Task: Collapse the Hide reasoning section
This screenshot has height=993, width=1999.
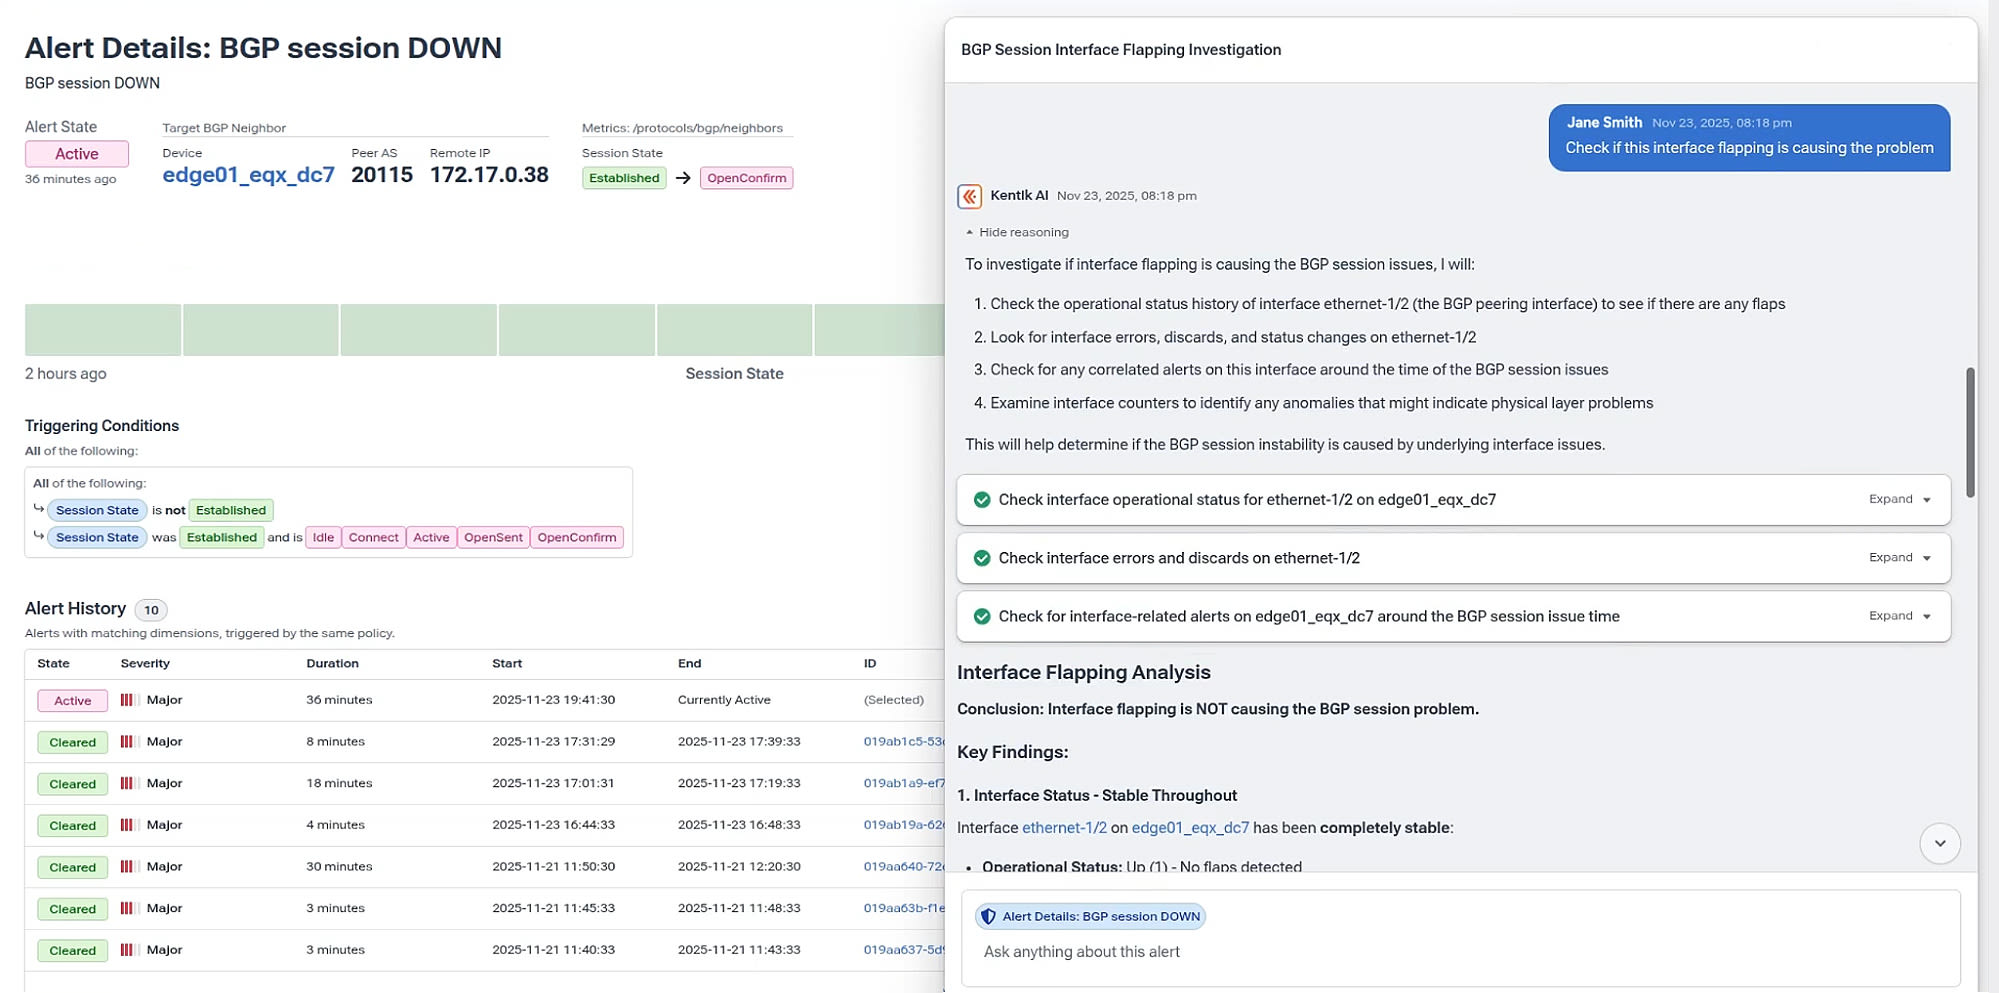Action: coord(1018,232)
